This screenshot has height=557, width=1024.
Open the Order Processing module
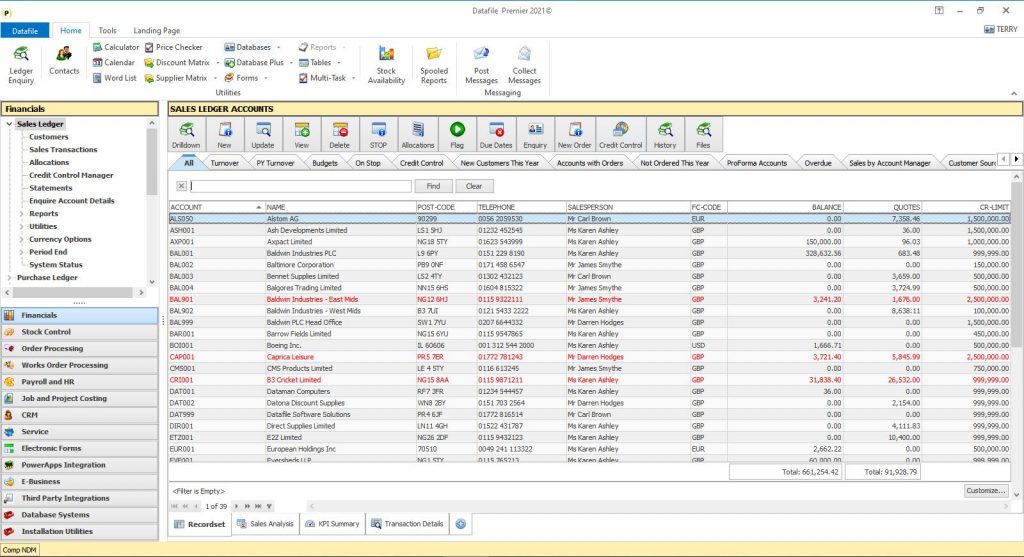point(79,349)
